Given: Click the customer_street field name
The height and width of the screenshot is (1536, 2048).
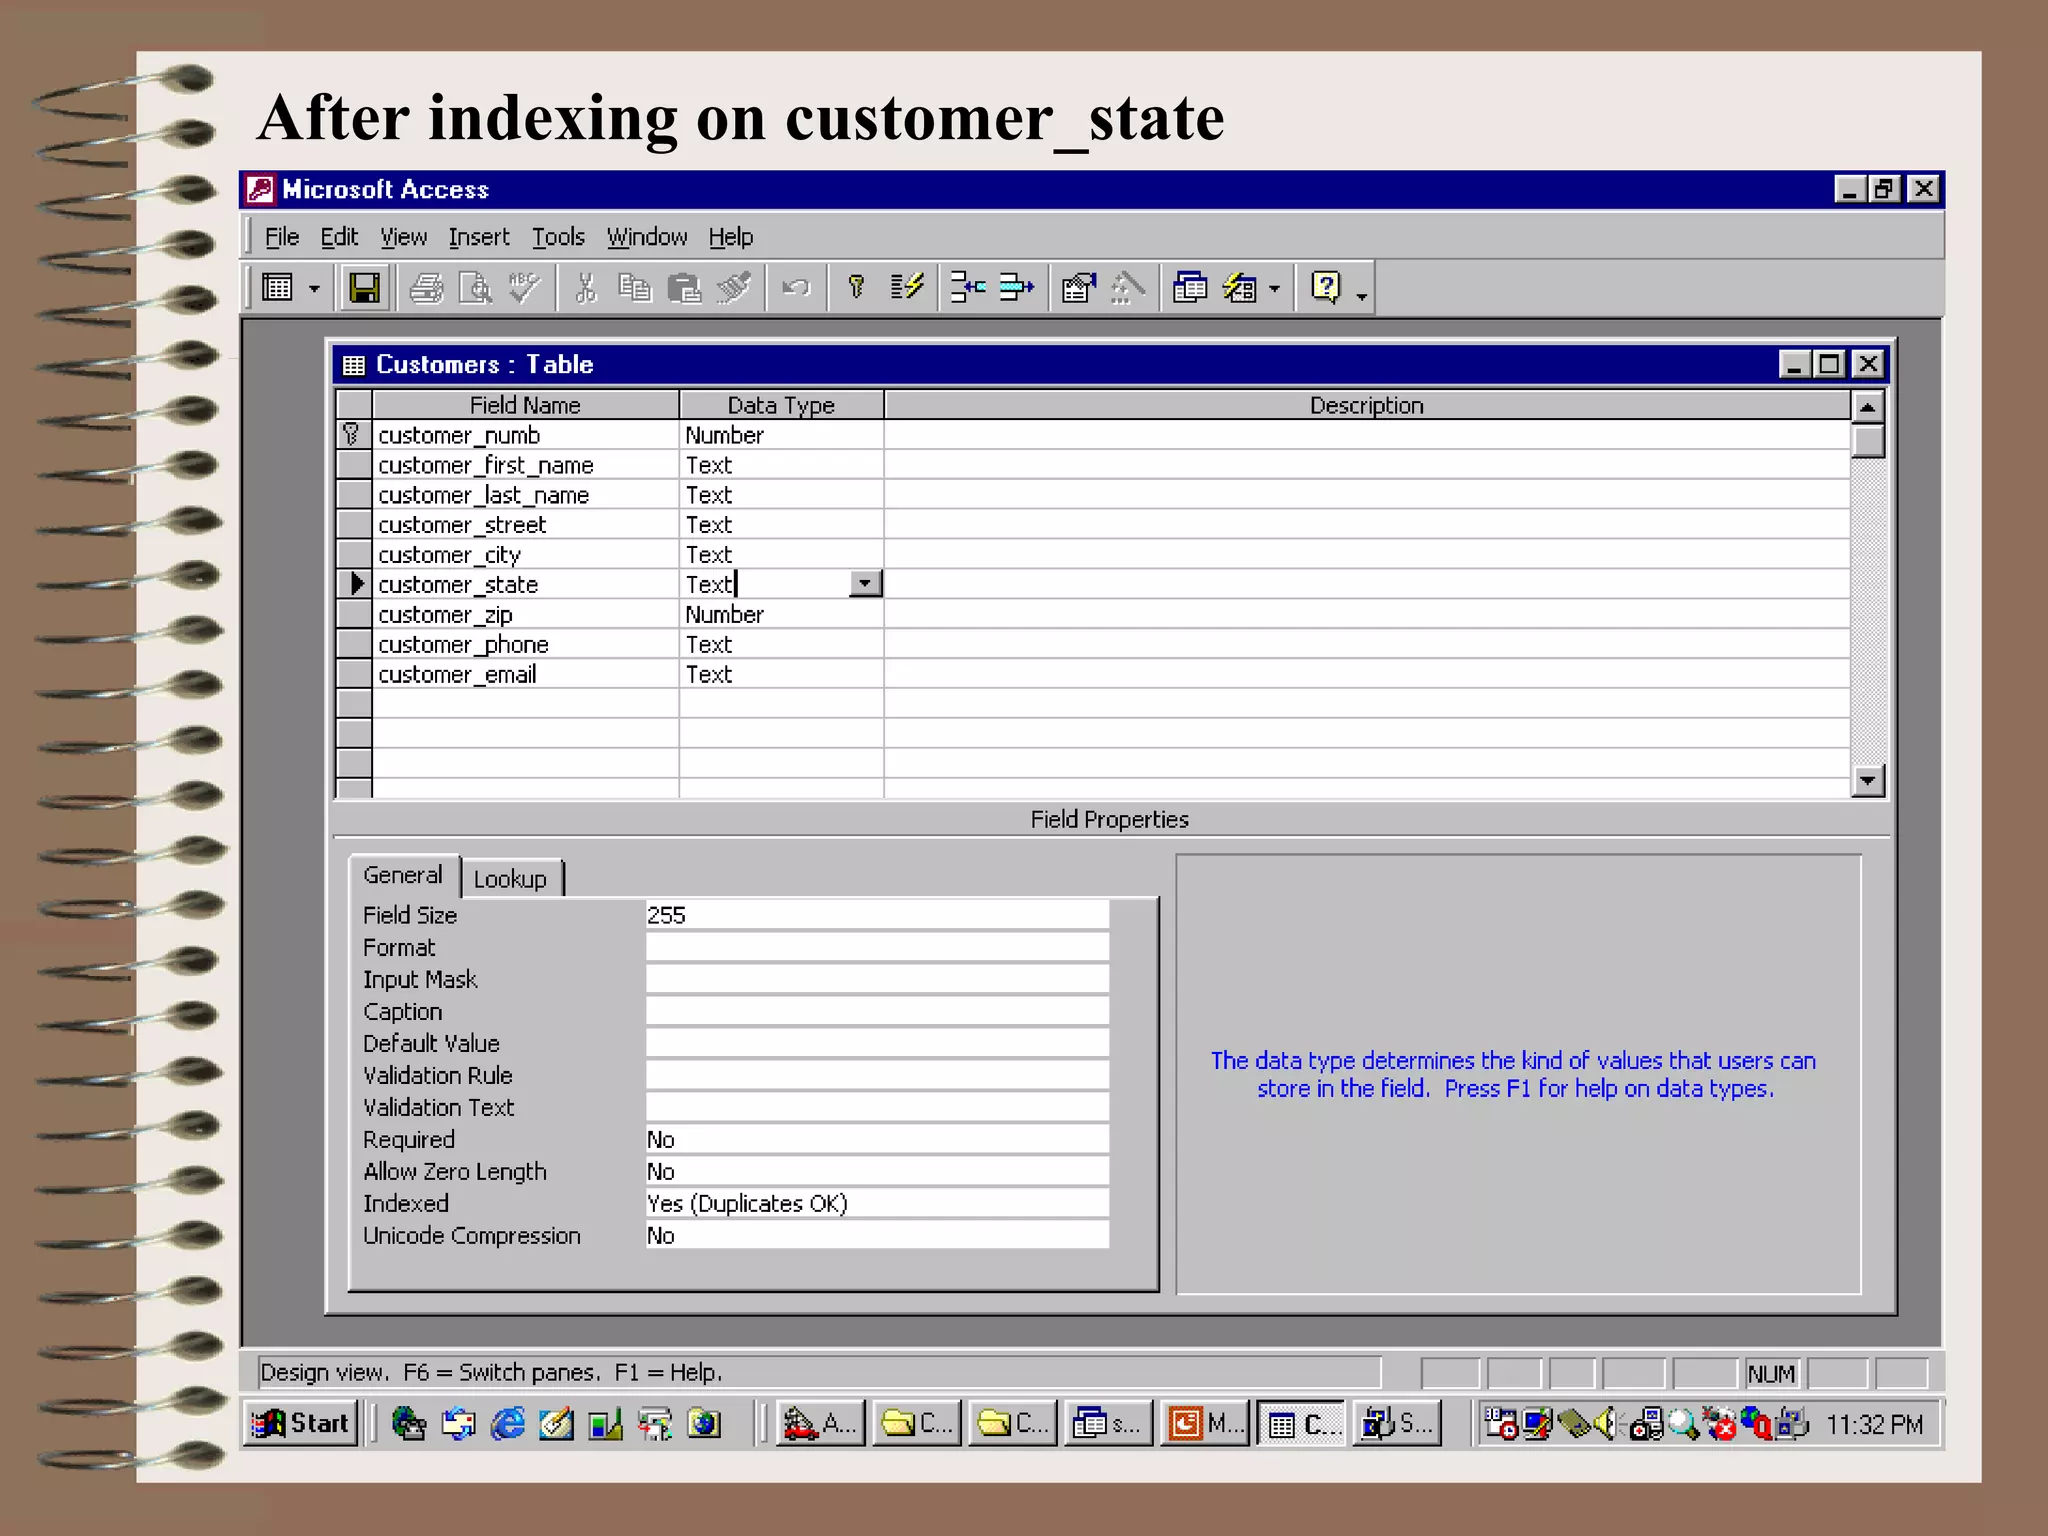Looking at the screenshot, I should pyautogui.click(x=462, y=525).
